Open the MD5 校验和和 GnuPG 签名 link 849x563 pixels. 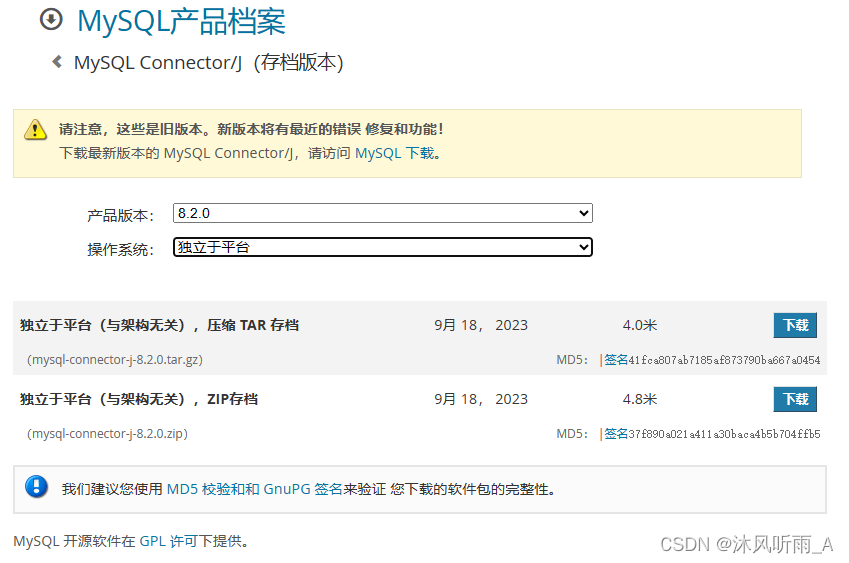[254, 489]
